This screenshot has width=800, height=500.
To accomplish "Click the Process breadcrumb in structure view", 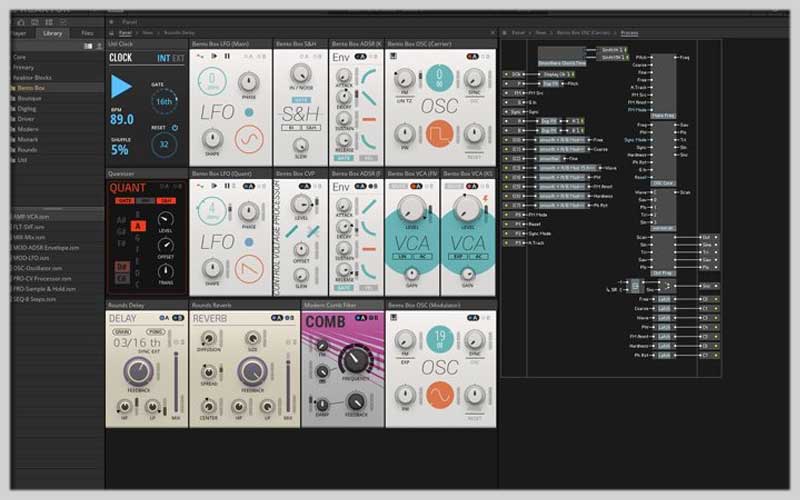I will click(629, 33).
